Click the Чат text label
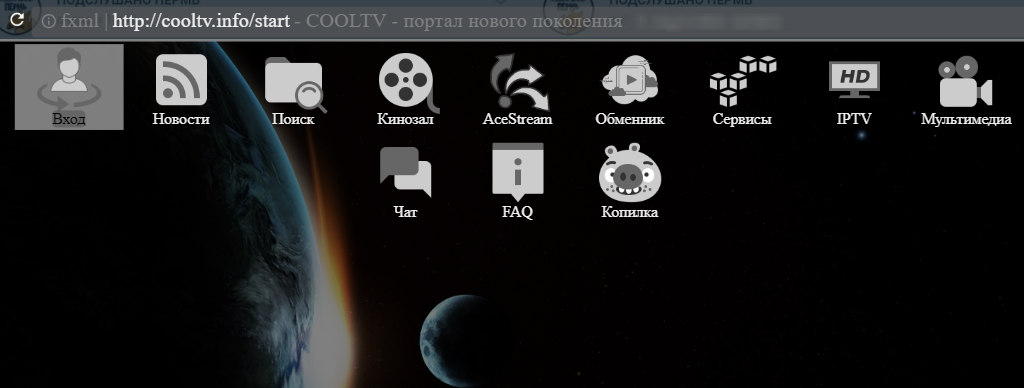 point(406,212)
